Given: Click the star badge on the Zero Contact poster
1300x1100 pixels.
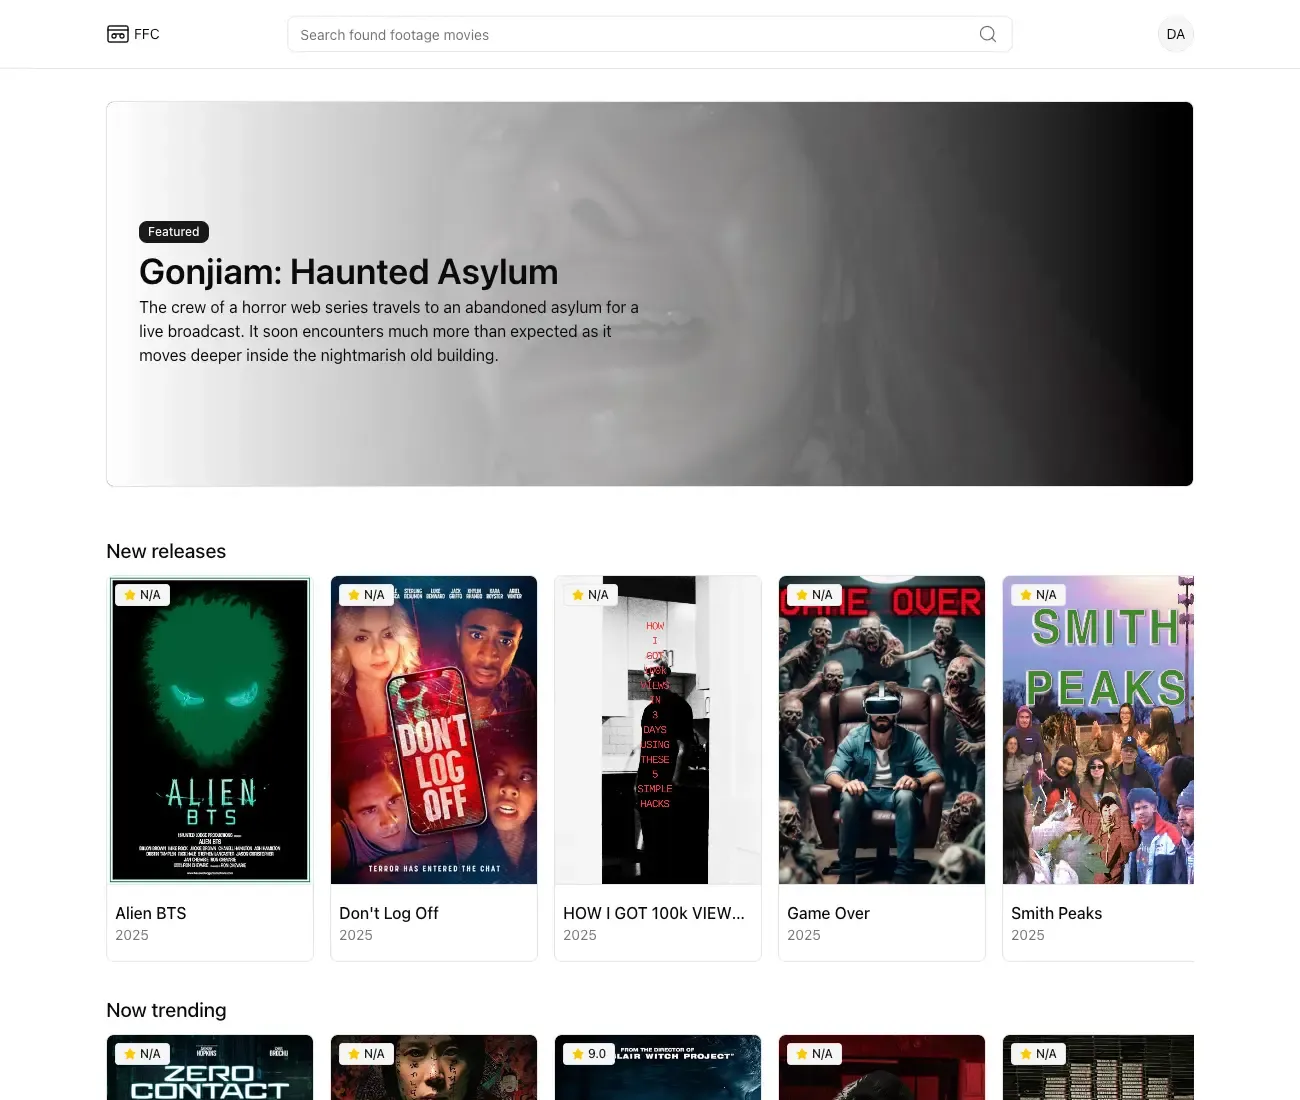Looking at the screenshot, I should [x=142, y=1053].
